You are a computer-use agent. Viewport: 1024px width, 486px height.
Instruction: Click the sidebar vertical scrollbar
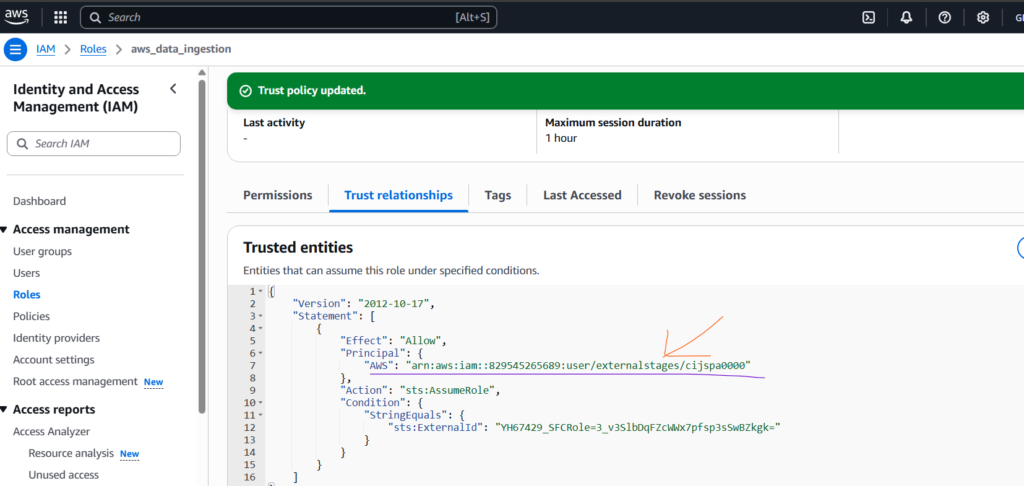tap(202, 246)
